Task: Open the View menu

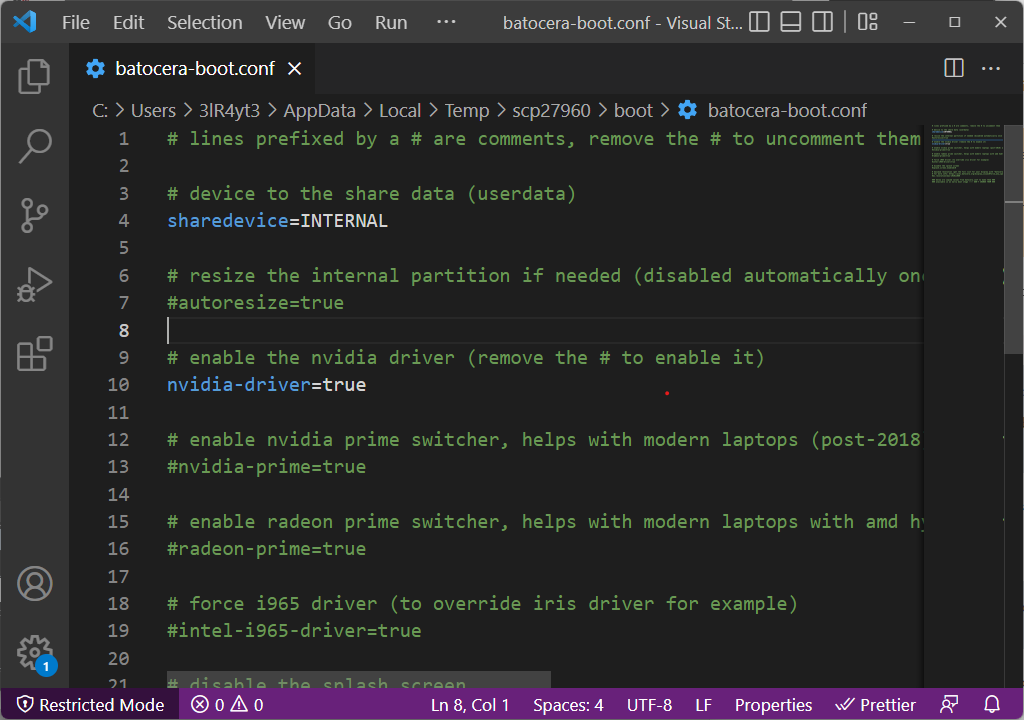Action: (x=285, y=22)
